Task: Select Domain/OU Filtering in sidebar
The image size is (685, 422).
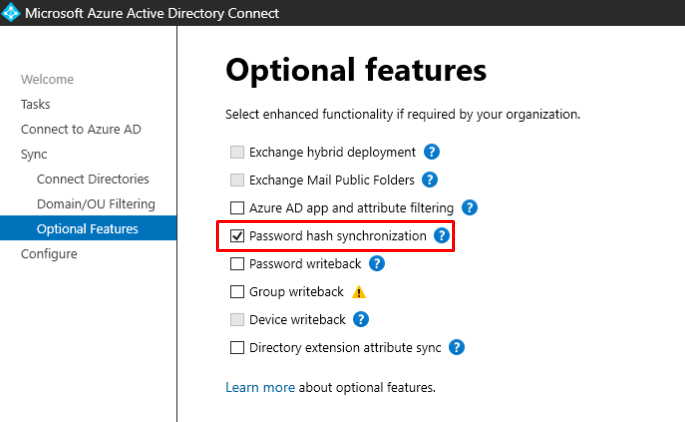Action: (x=96, y=204)
